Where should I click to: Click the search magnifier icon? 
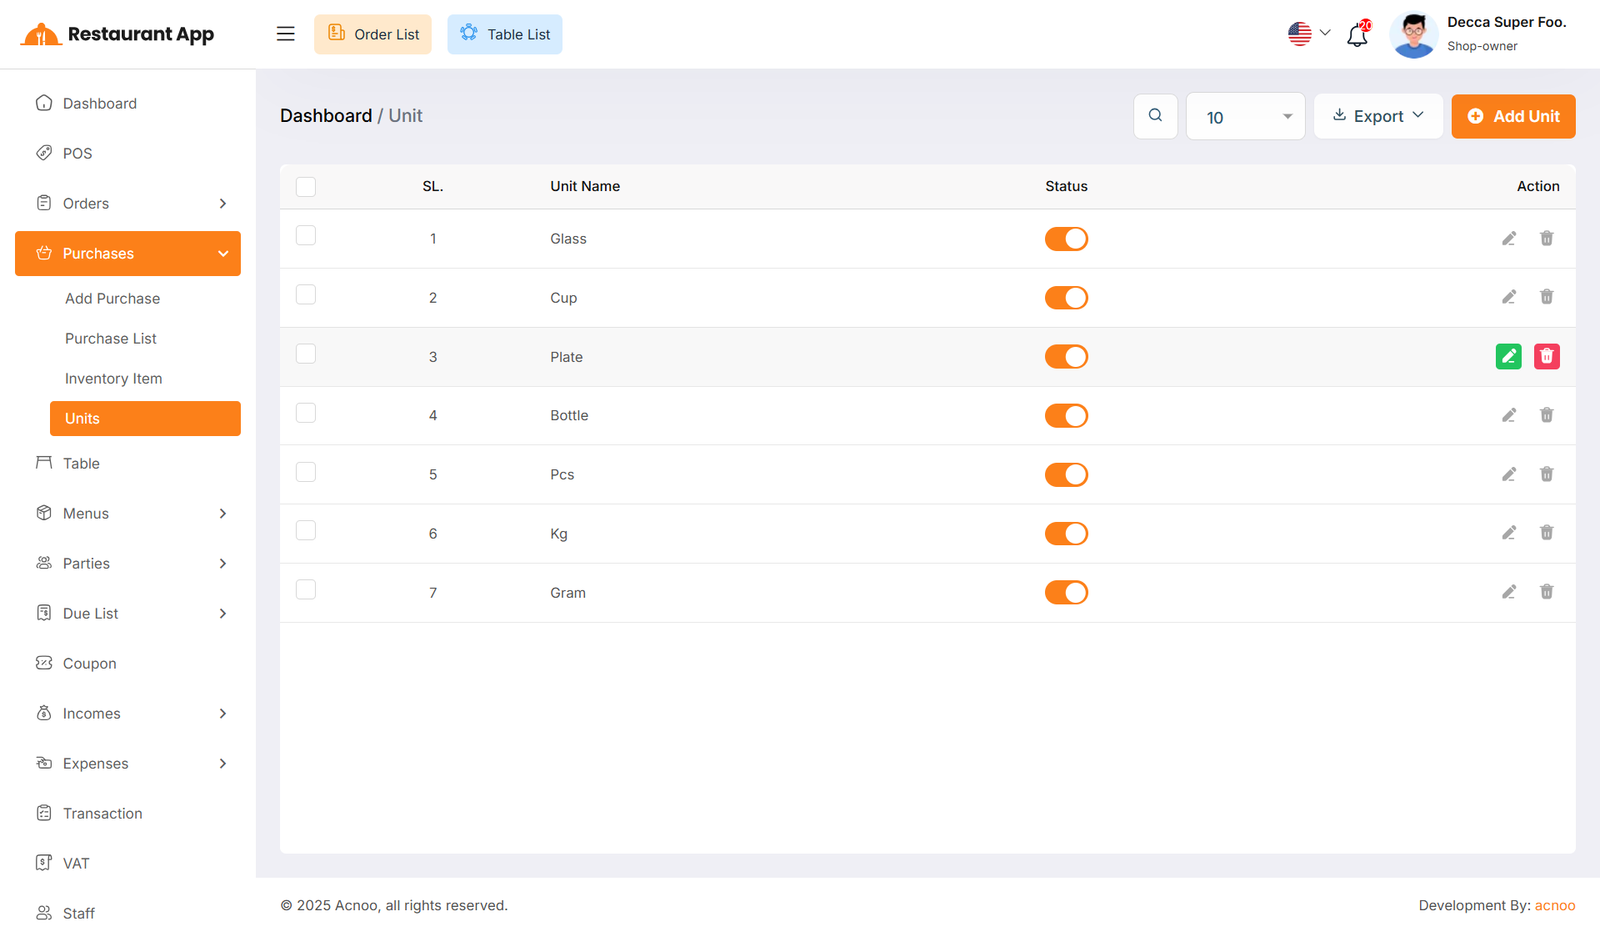[x=1155, y=116]
